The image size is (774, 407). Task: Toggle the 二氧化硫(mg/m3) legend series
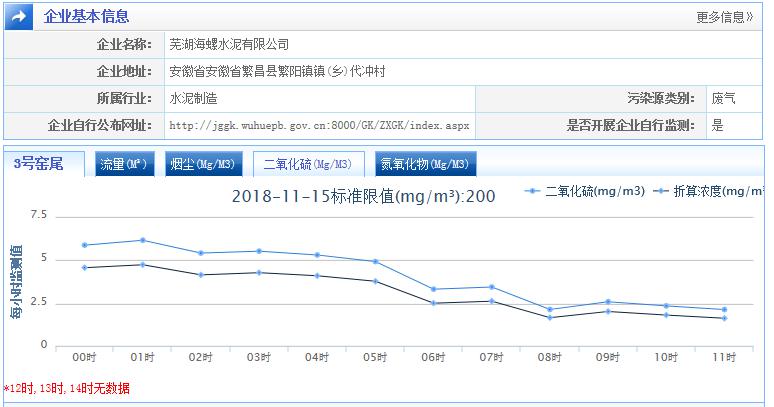pyautogui.click(x=594, y=192)
